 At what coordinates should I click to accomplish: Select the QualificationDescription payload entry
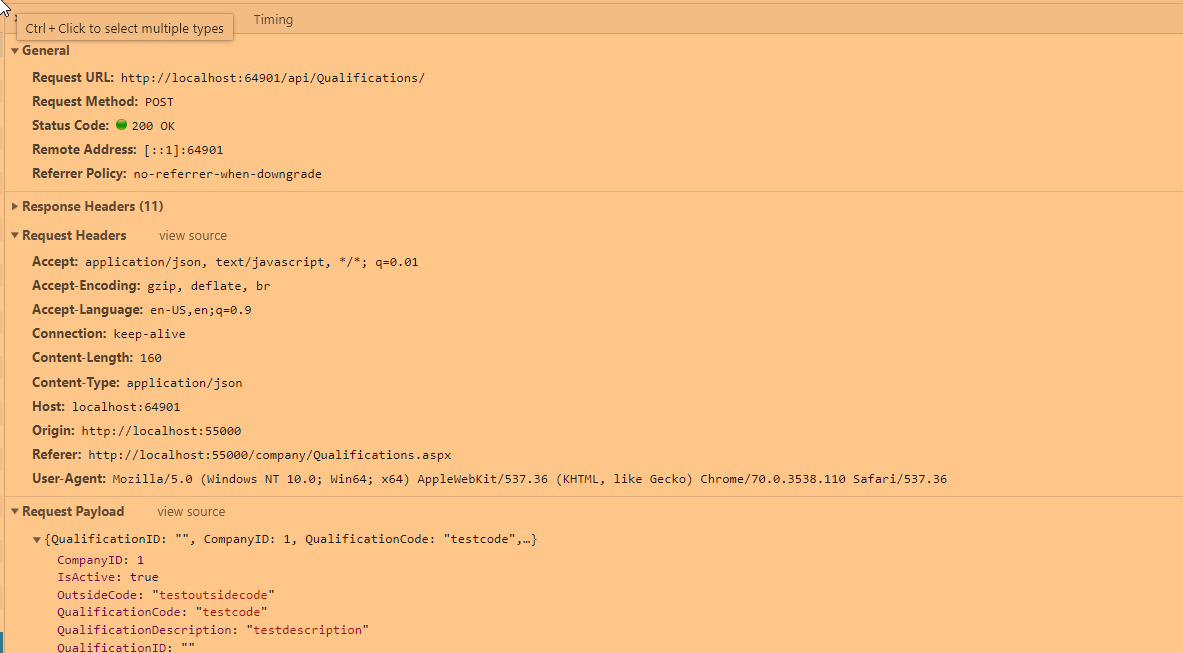(212, 631)
